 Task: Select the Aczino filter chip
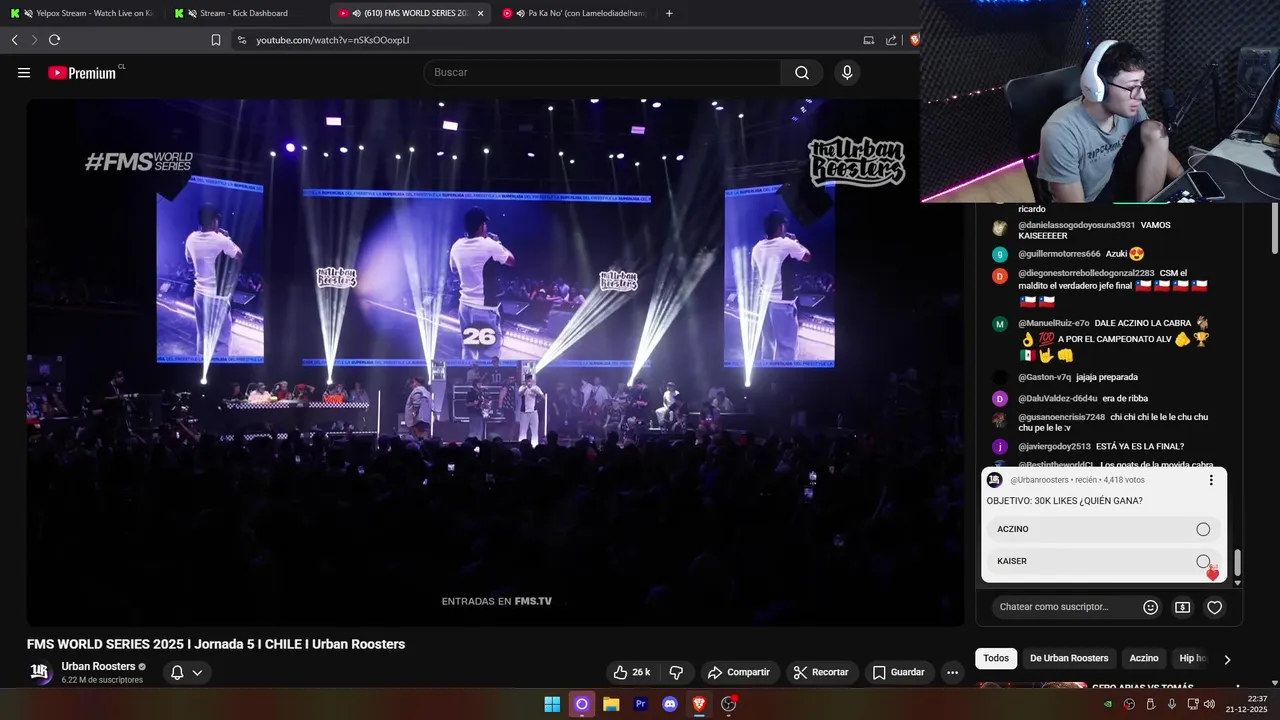click(1144, 658)
